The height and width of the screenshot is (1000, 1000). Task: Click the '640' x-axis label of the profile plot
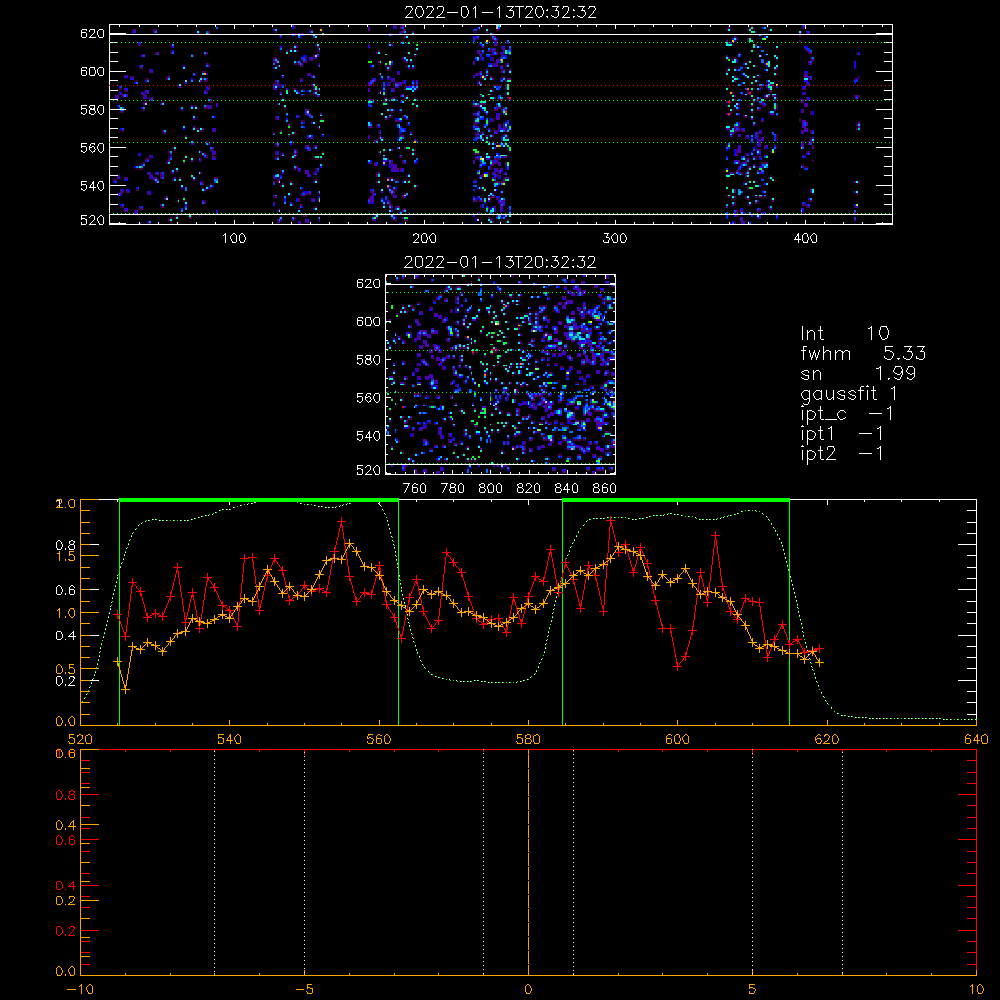coord(976,739)
